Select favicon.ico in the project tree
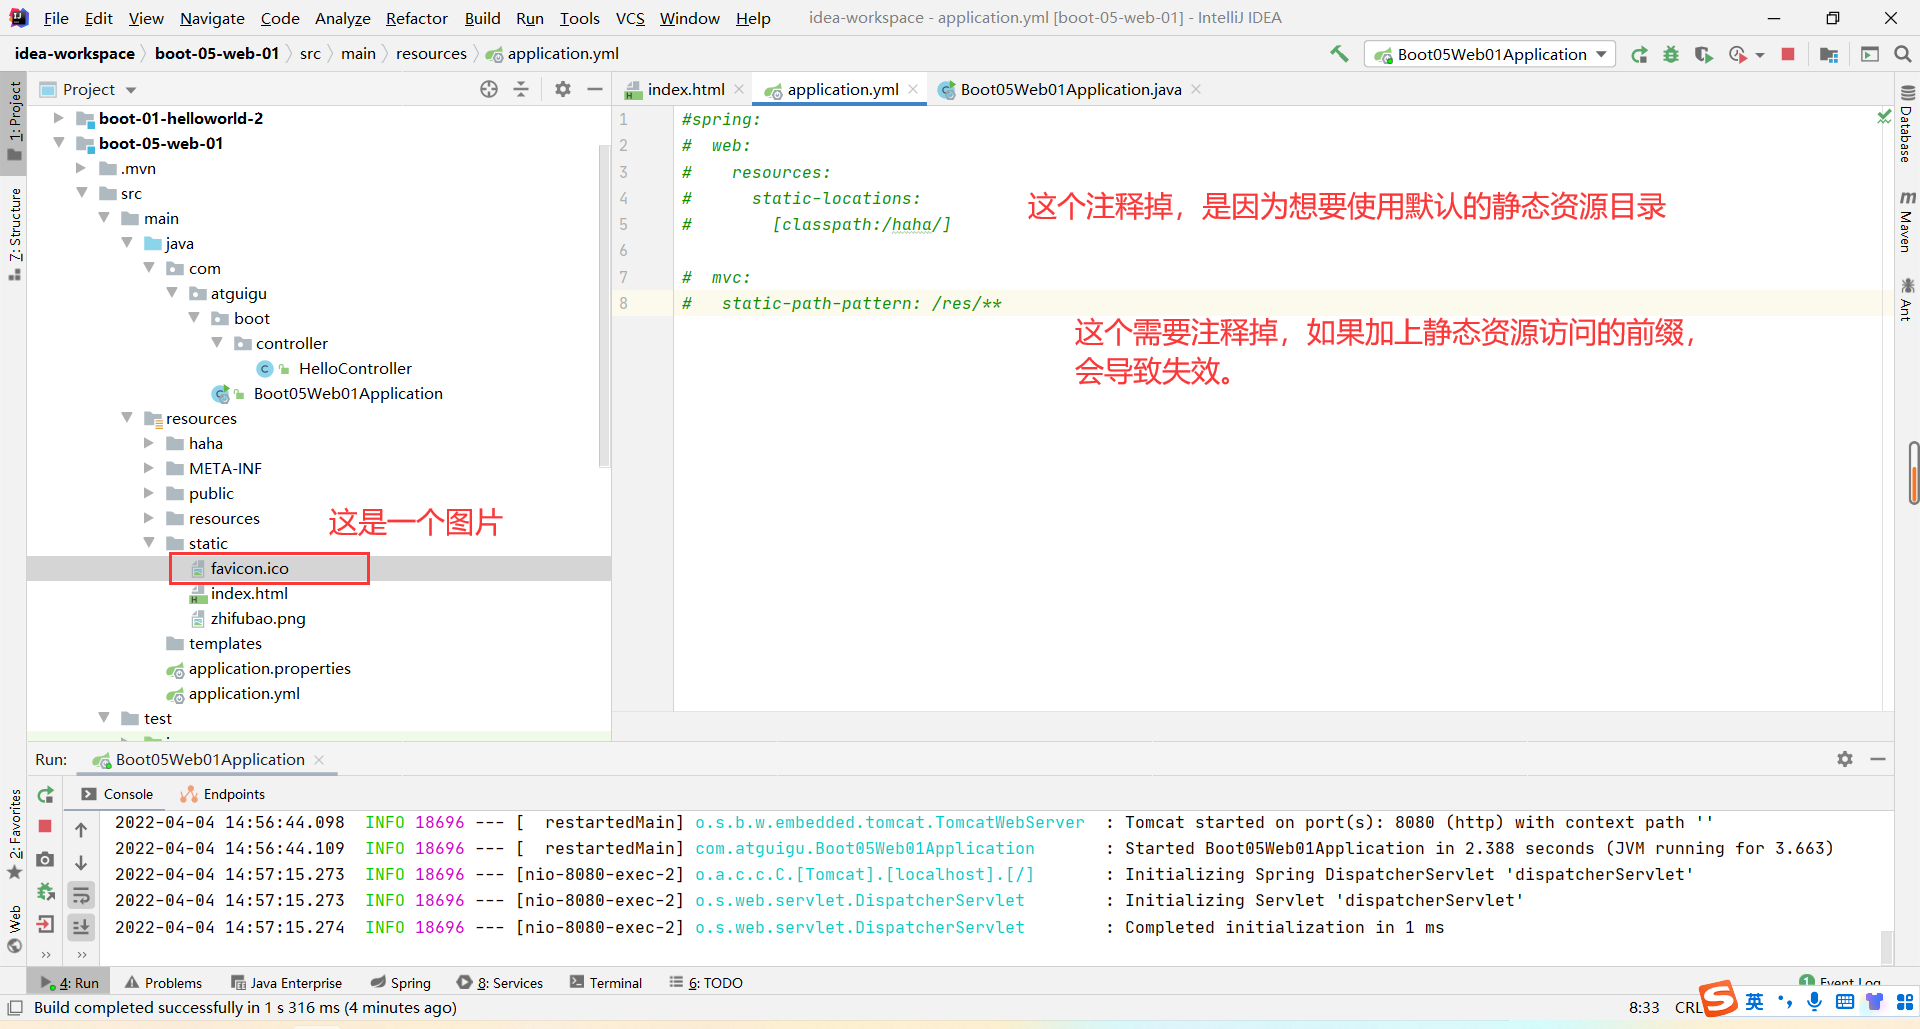This screenshot has height=1029, width=1920. point(249,568)
